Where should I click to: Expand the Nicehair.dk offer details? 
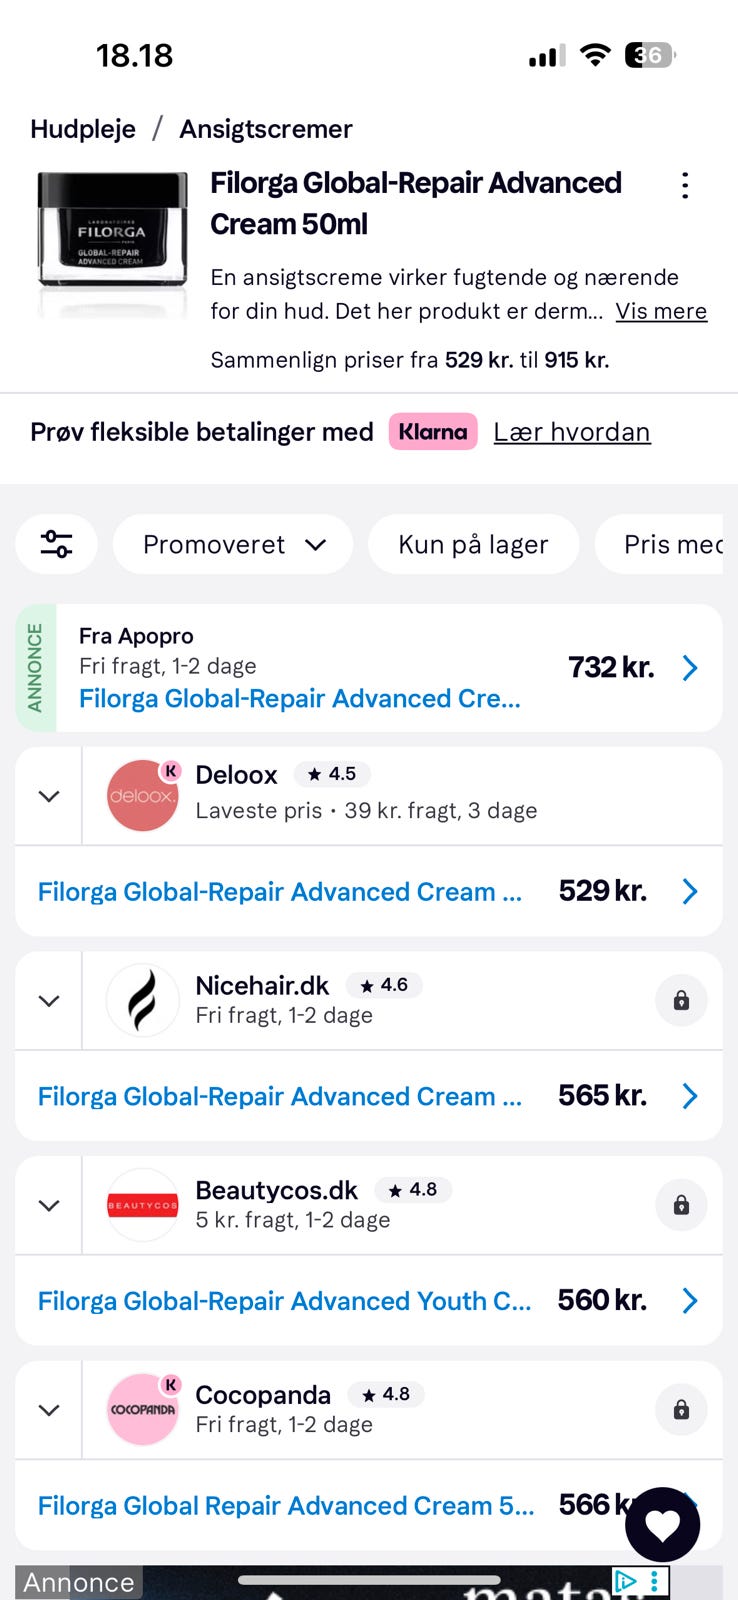pyautogui.click(x=48, y=1000)
